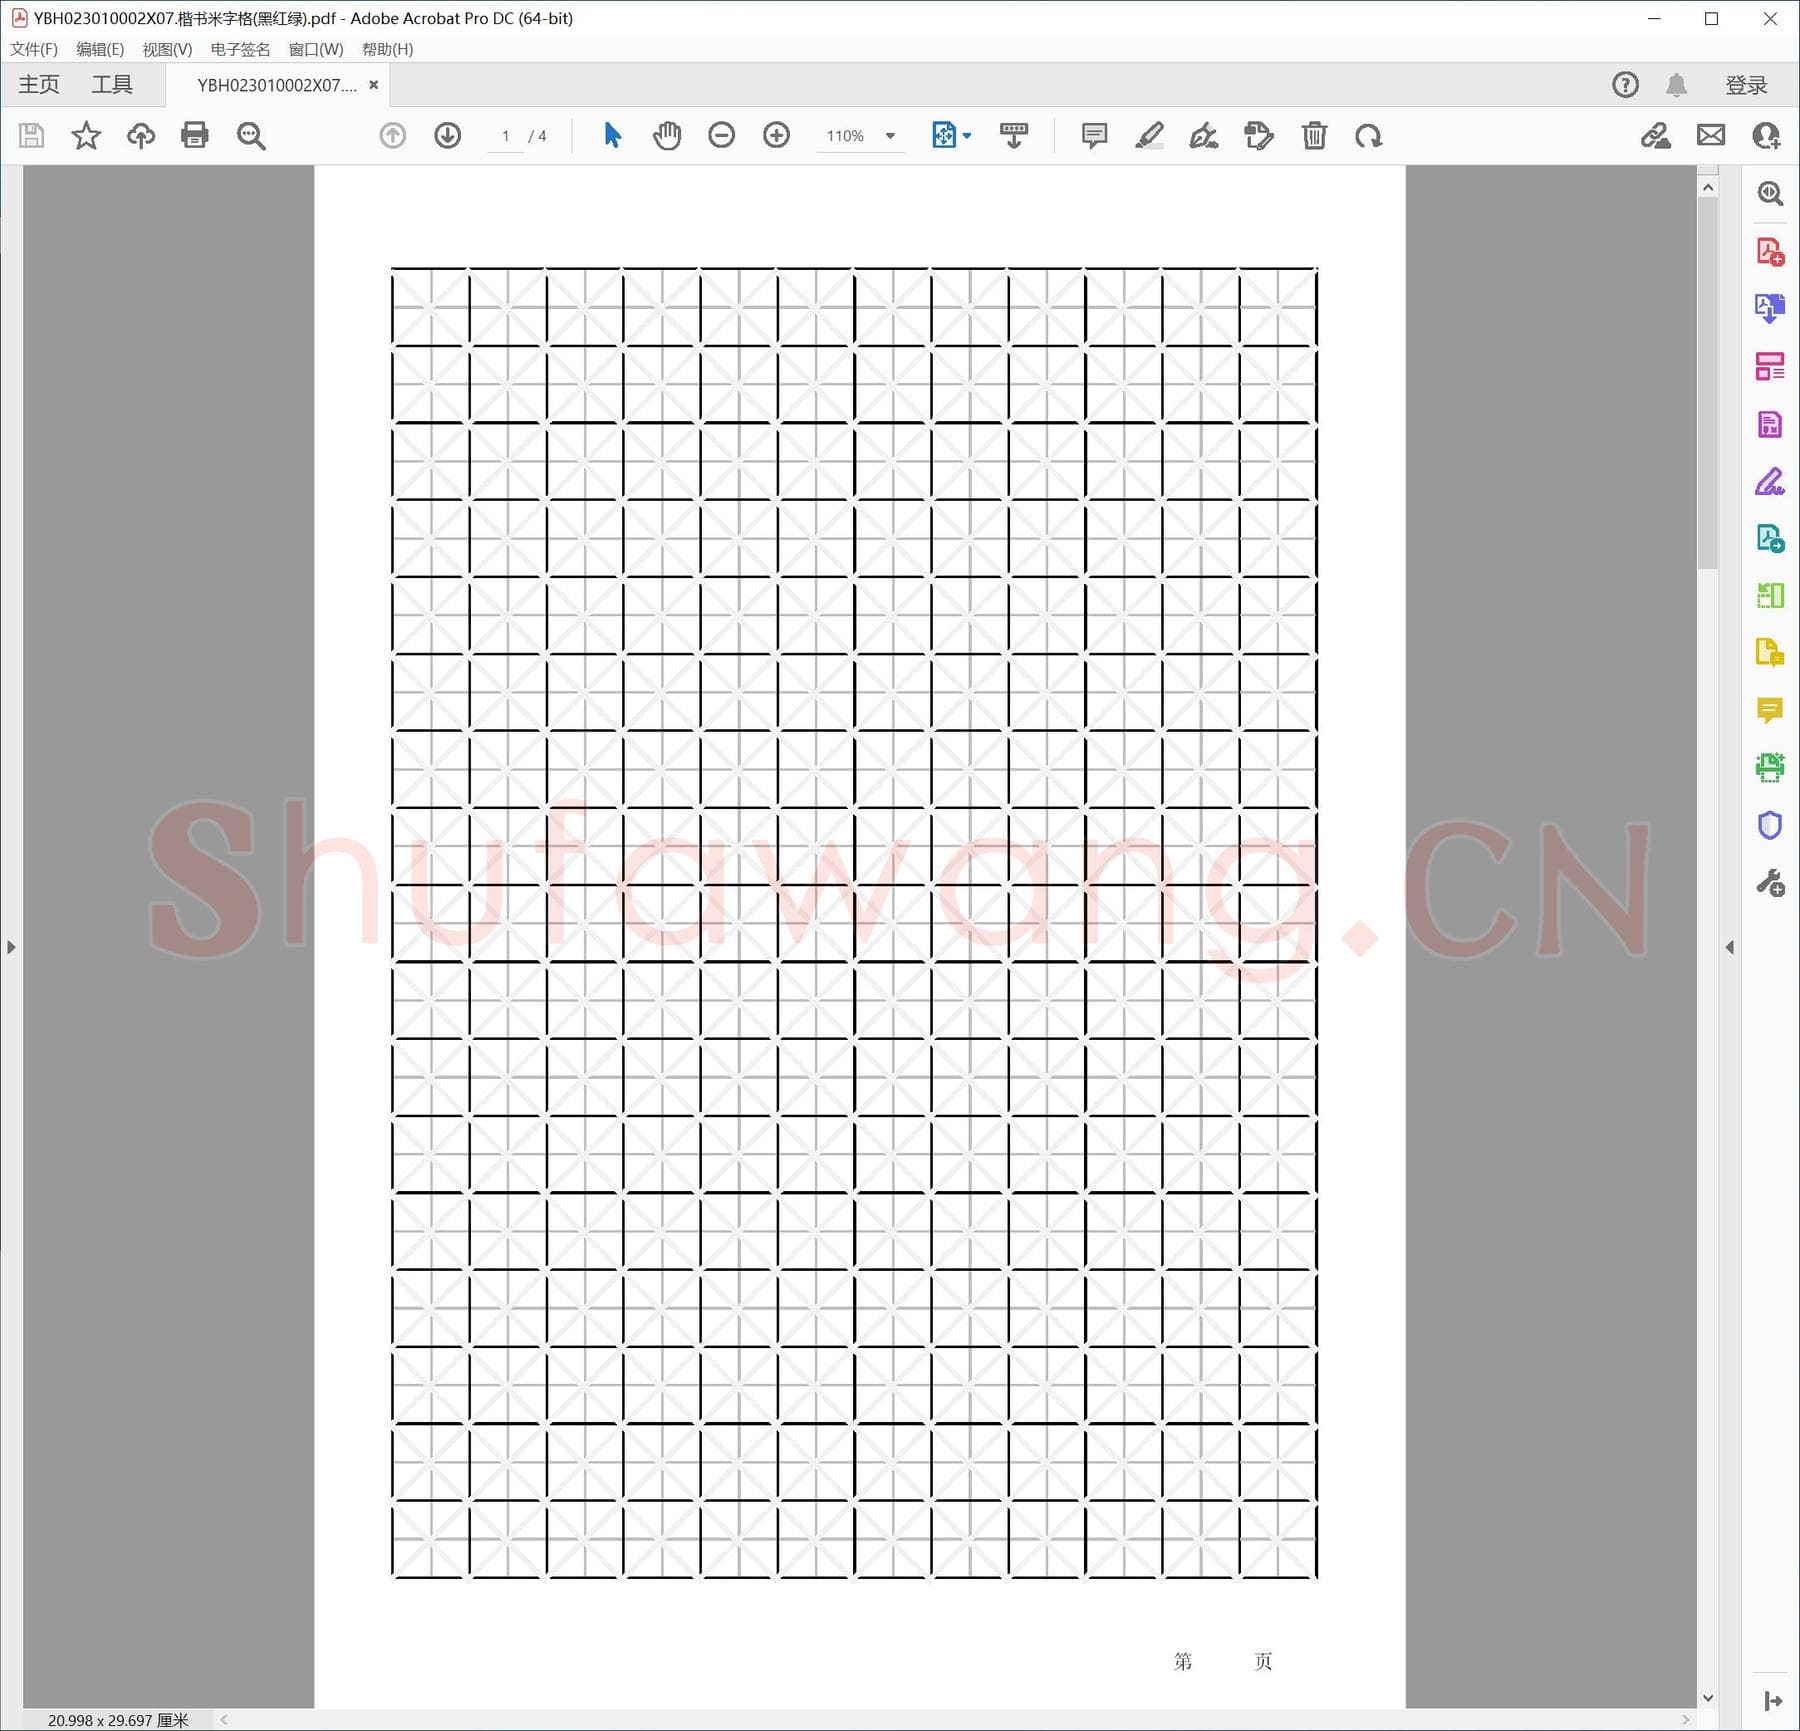
Task: Open green Scan & OCR tool
Action: (1770, 768)
